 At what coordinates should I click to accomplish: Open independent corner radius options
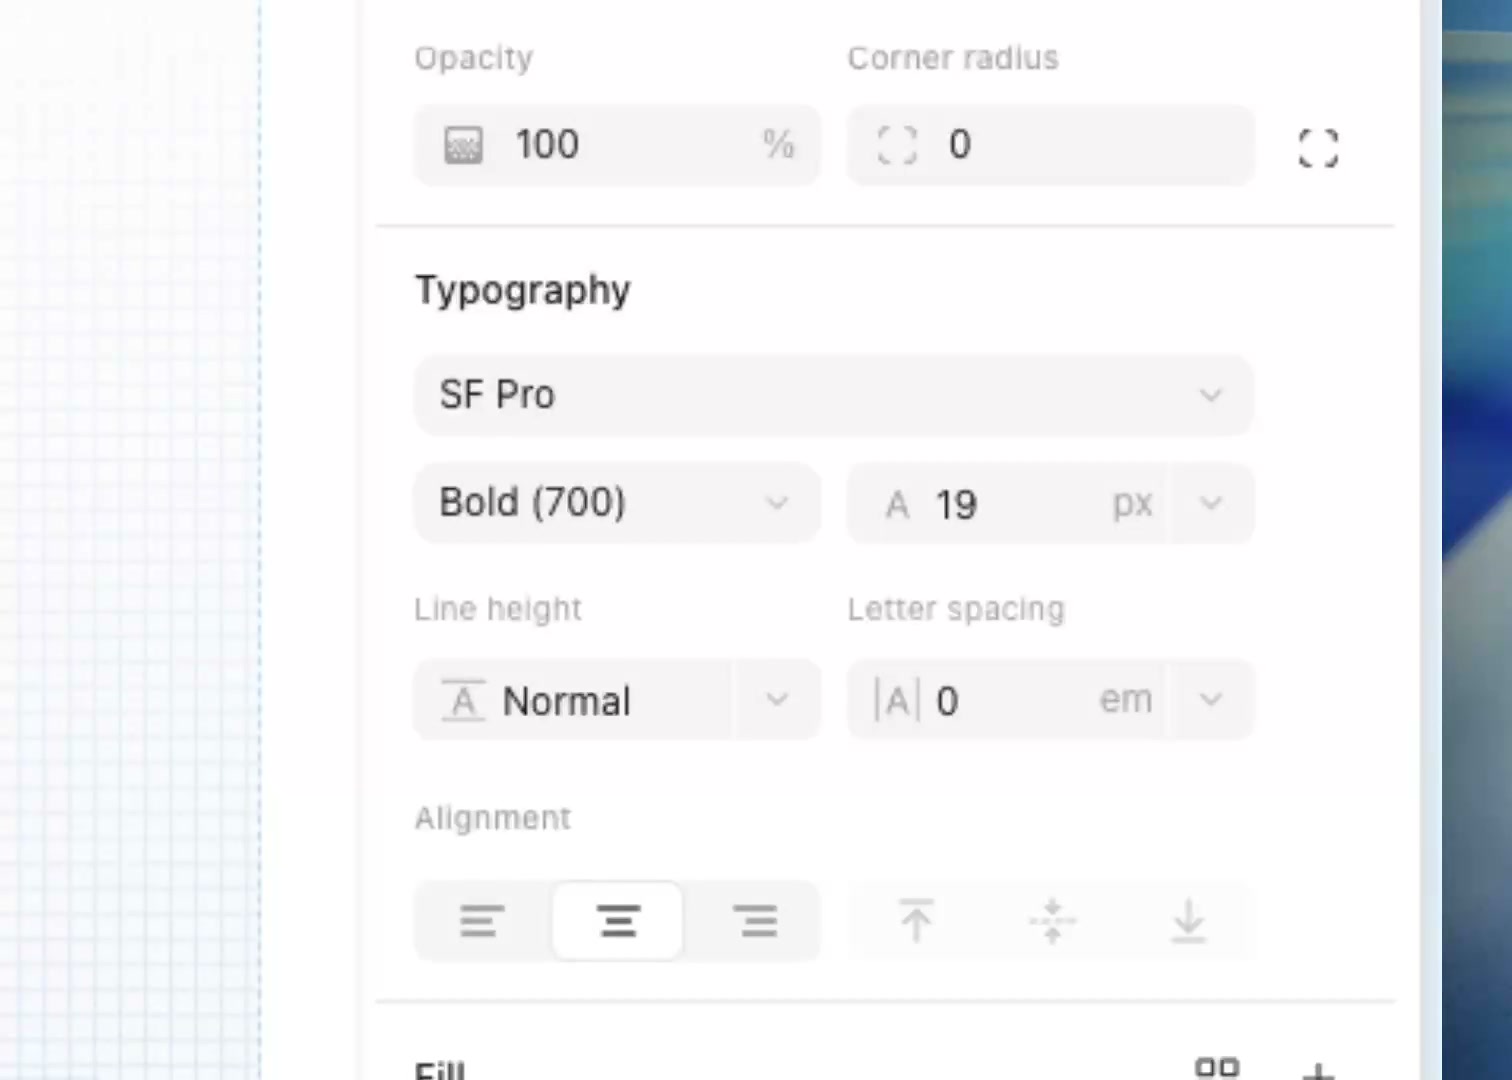click(1317, 148)
